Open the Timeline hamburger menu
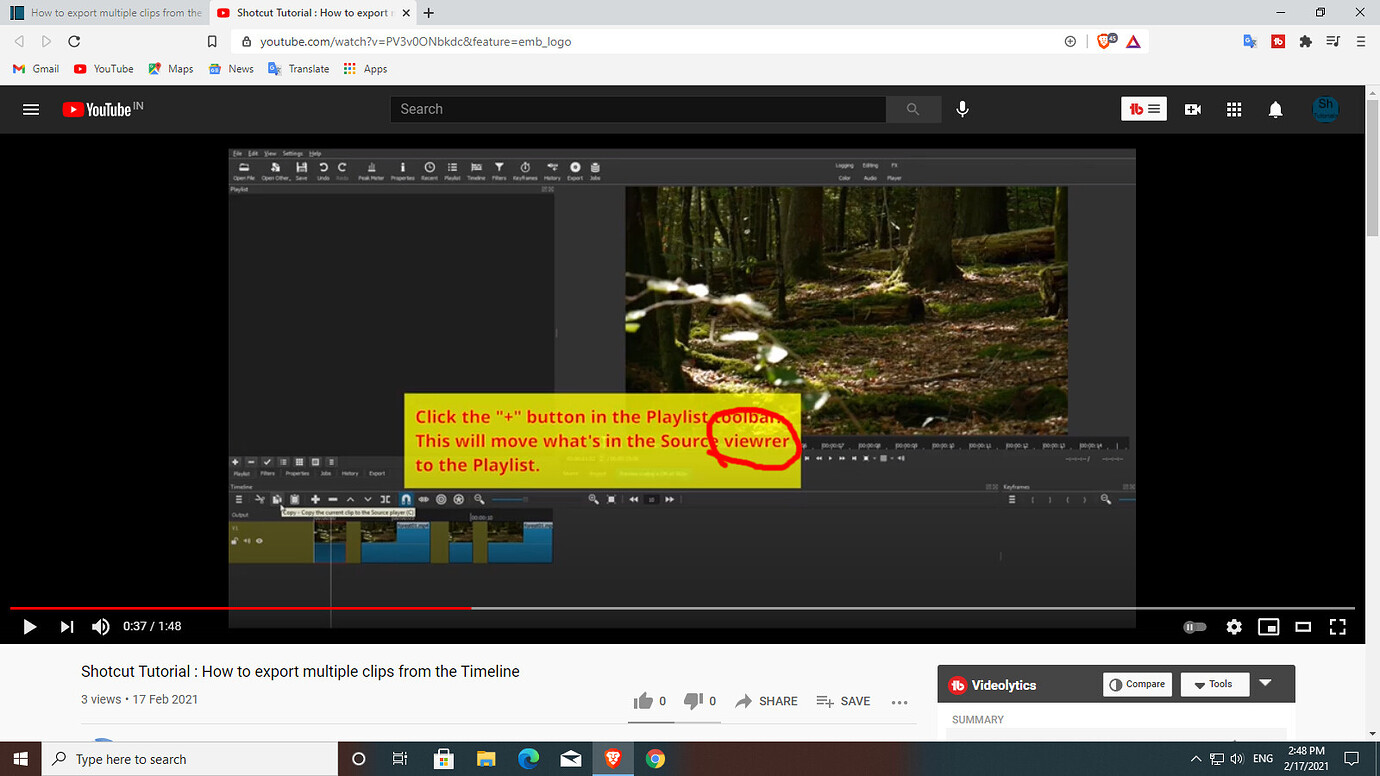 pyautogui.click(x=239, y=498)
